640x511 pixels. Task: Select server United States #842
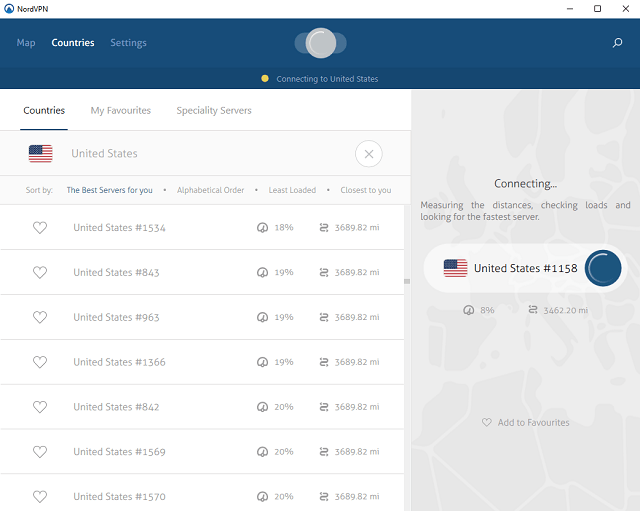tap(202, 407)
